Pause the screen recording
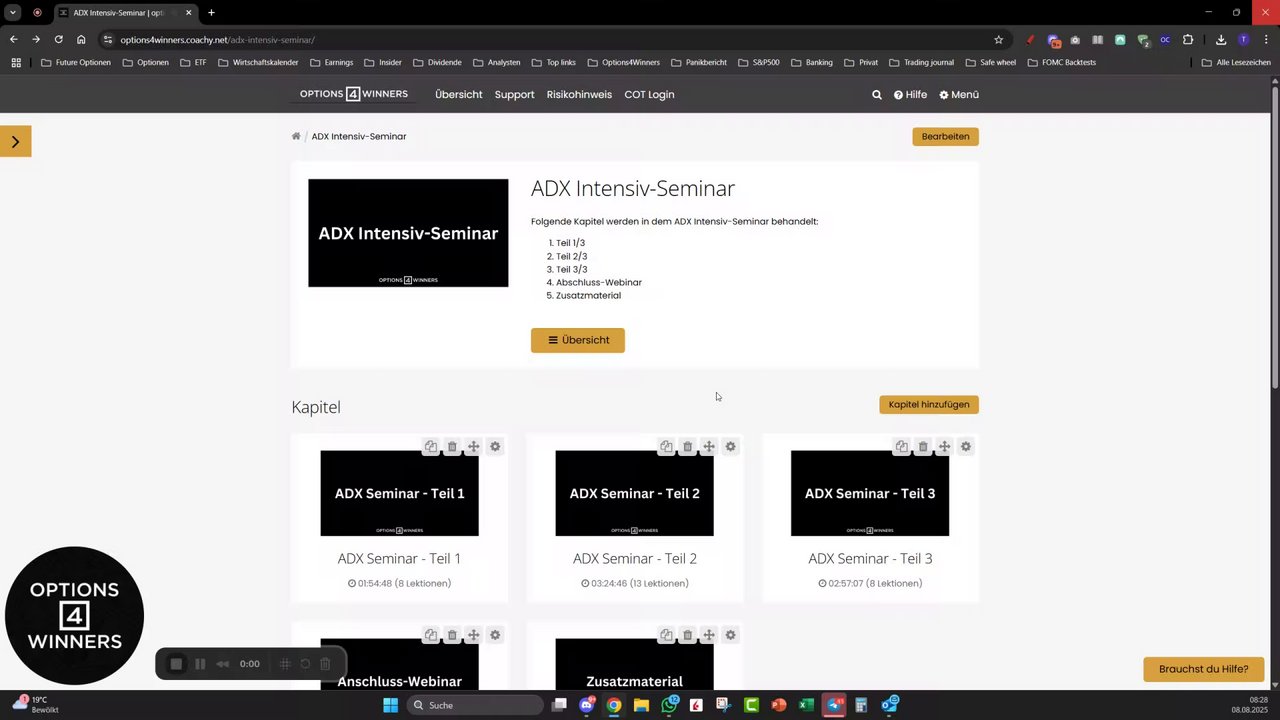This screenshot has height=720, width=1280. coord(200,664)
